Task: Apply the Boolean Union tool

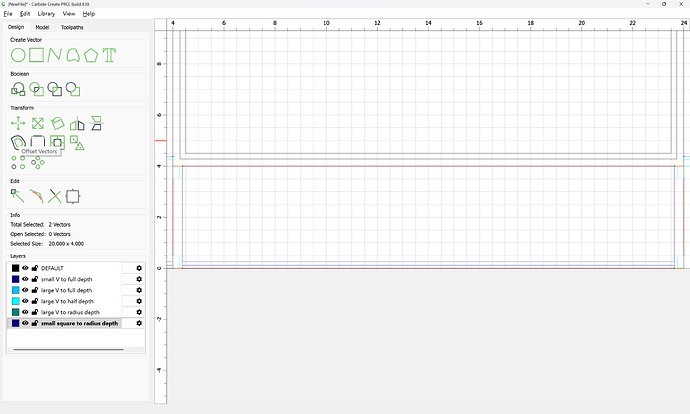Action: pyautogui.click(x=18, y=89)
